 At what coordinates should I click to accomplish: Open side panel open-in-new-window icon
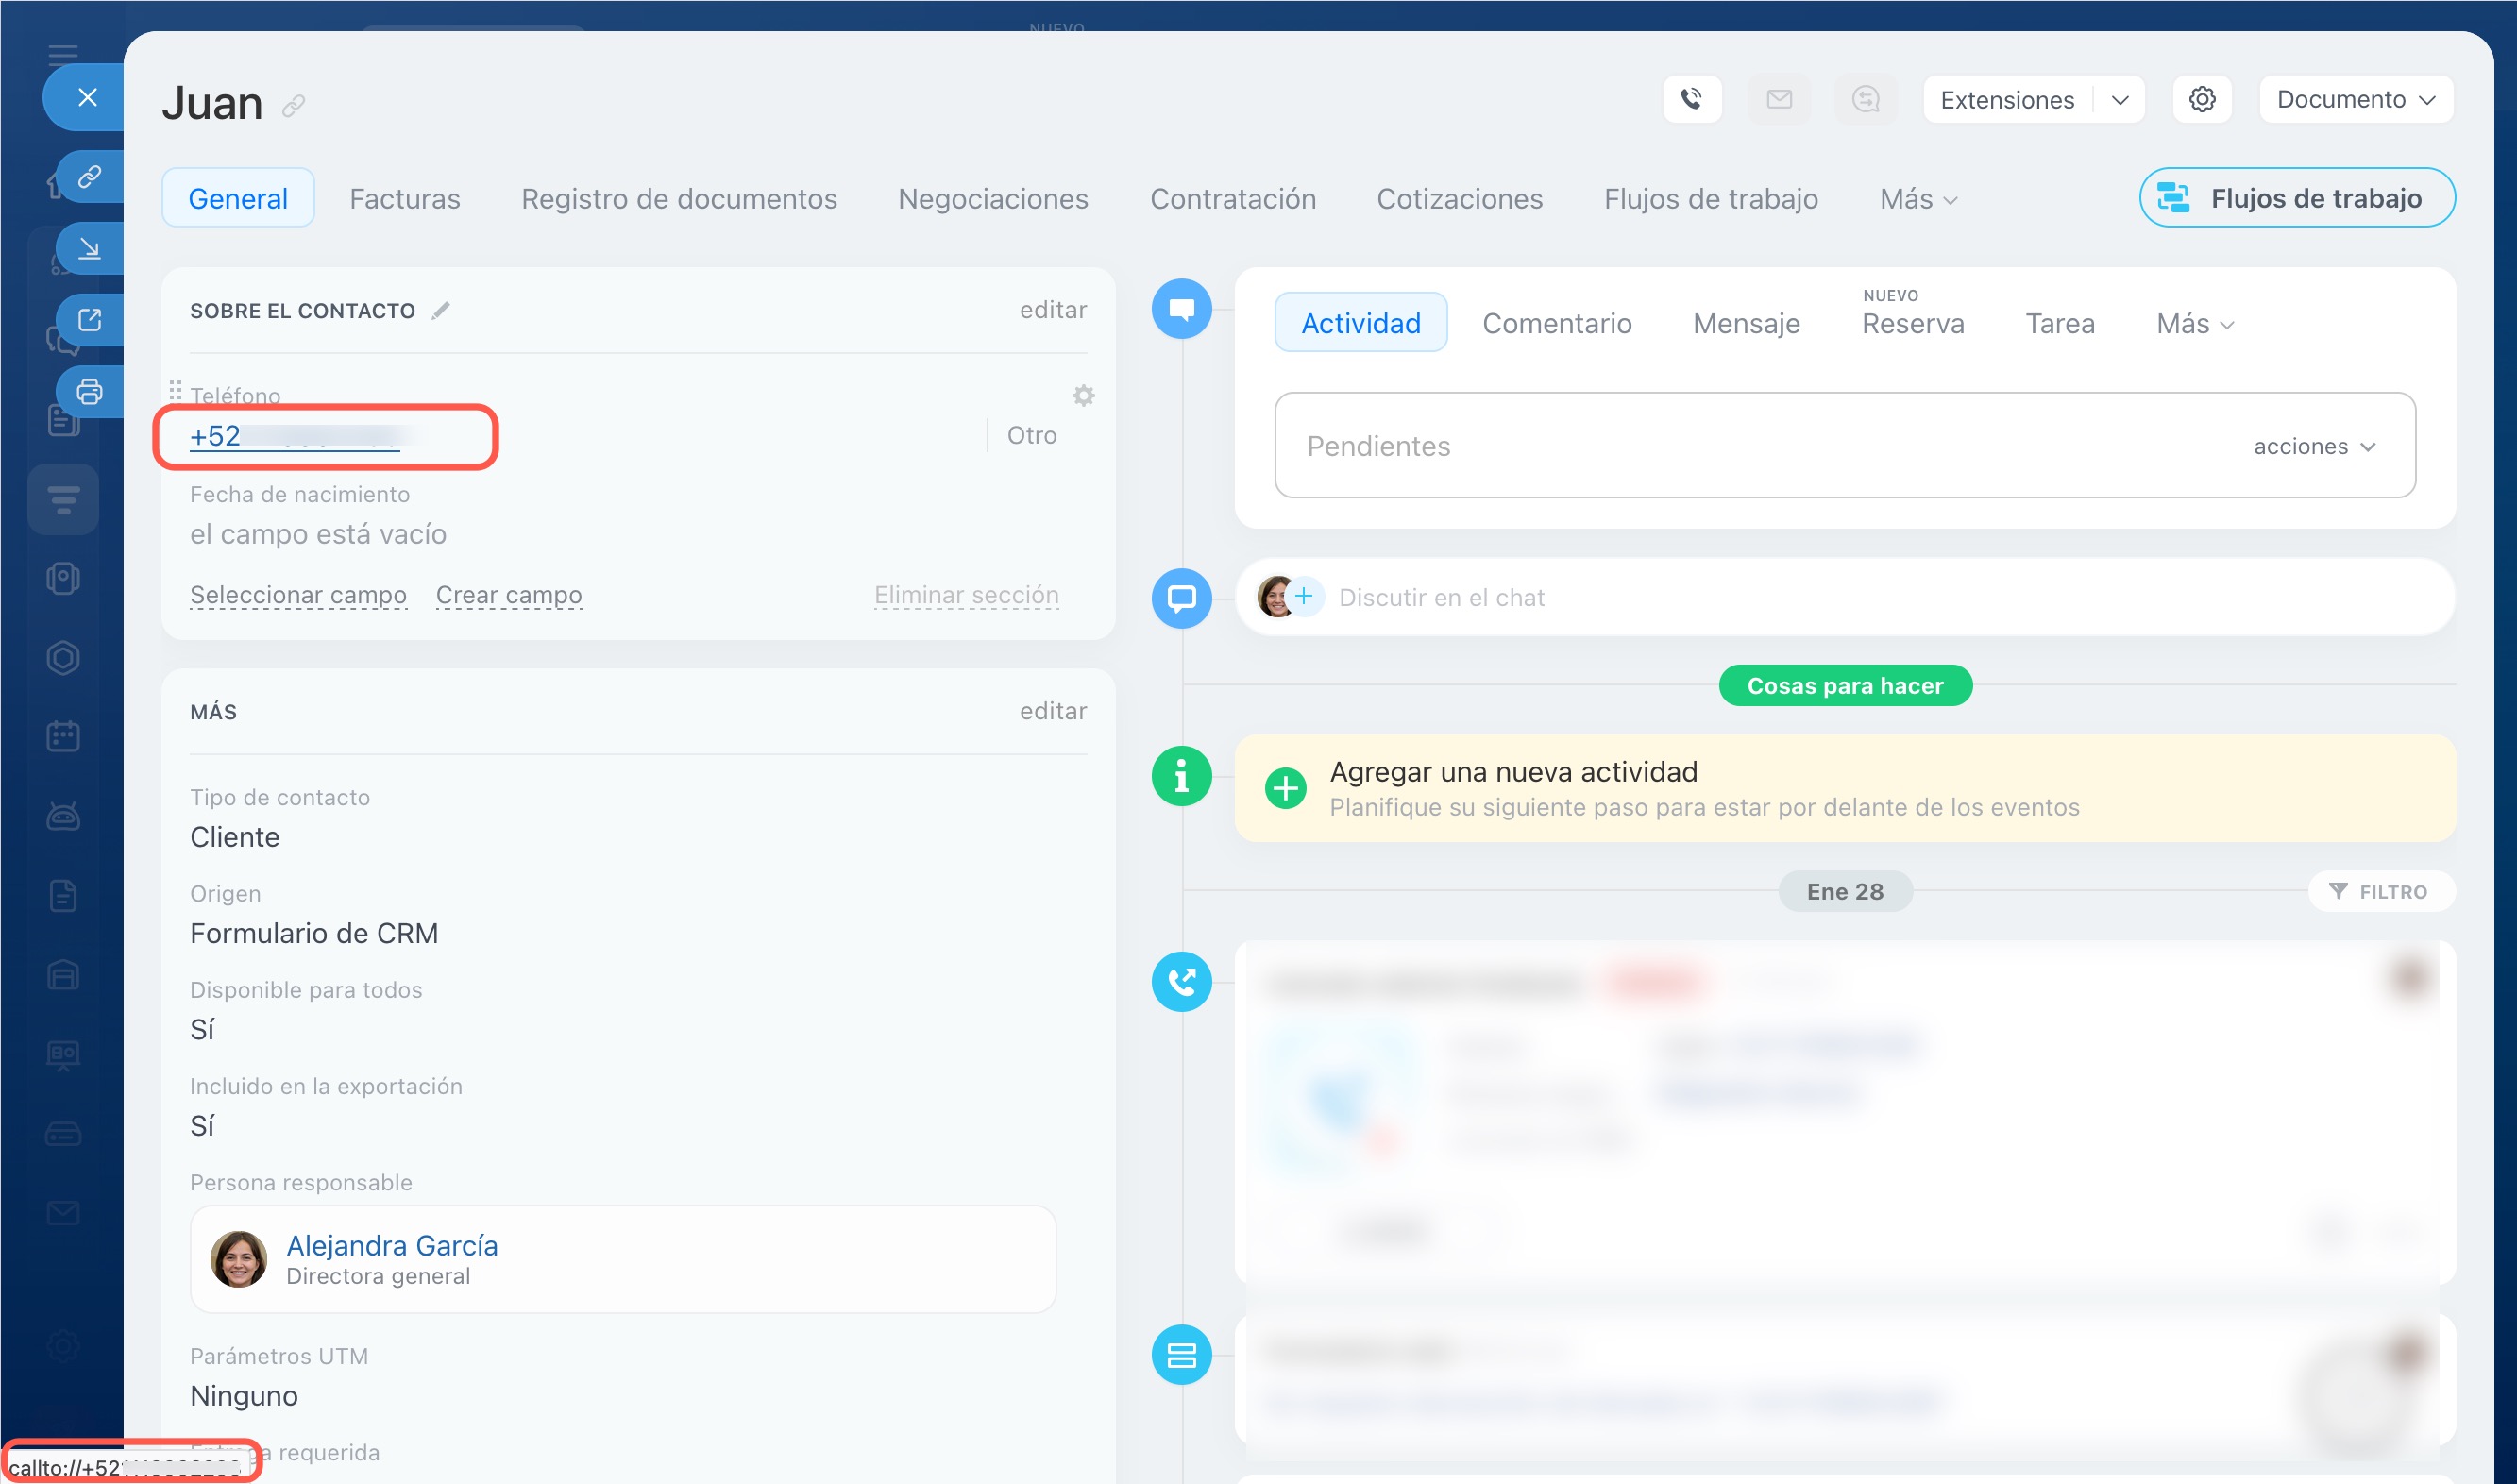tap(89, 320)
